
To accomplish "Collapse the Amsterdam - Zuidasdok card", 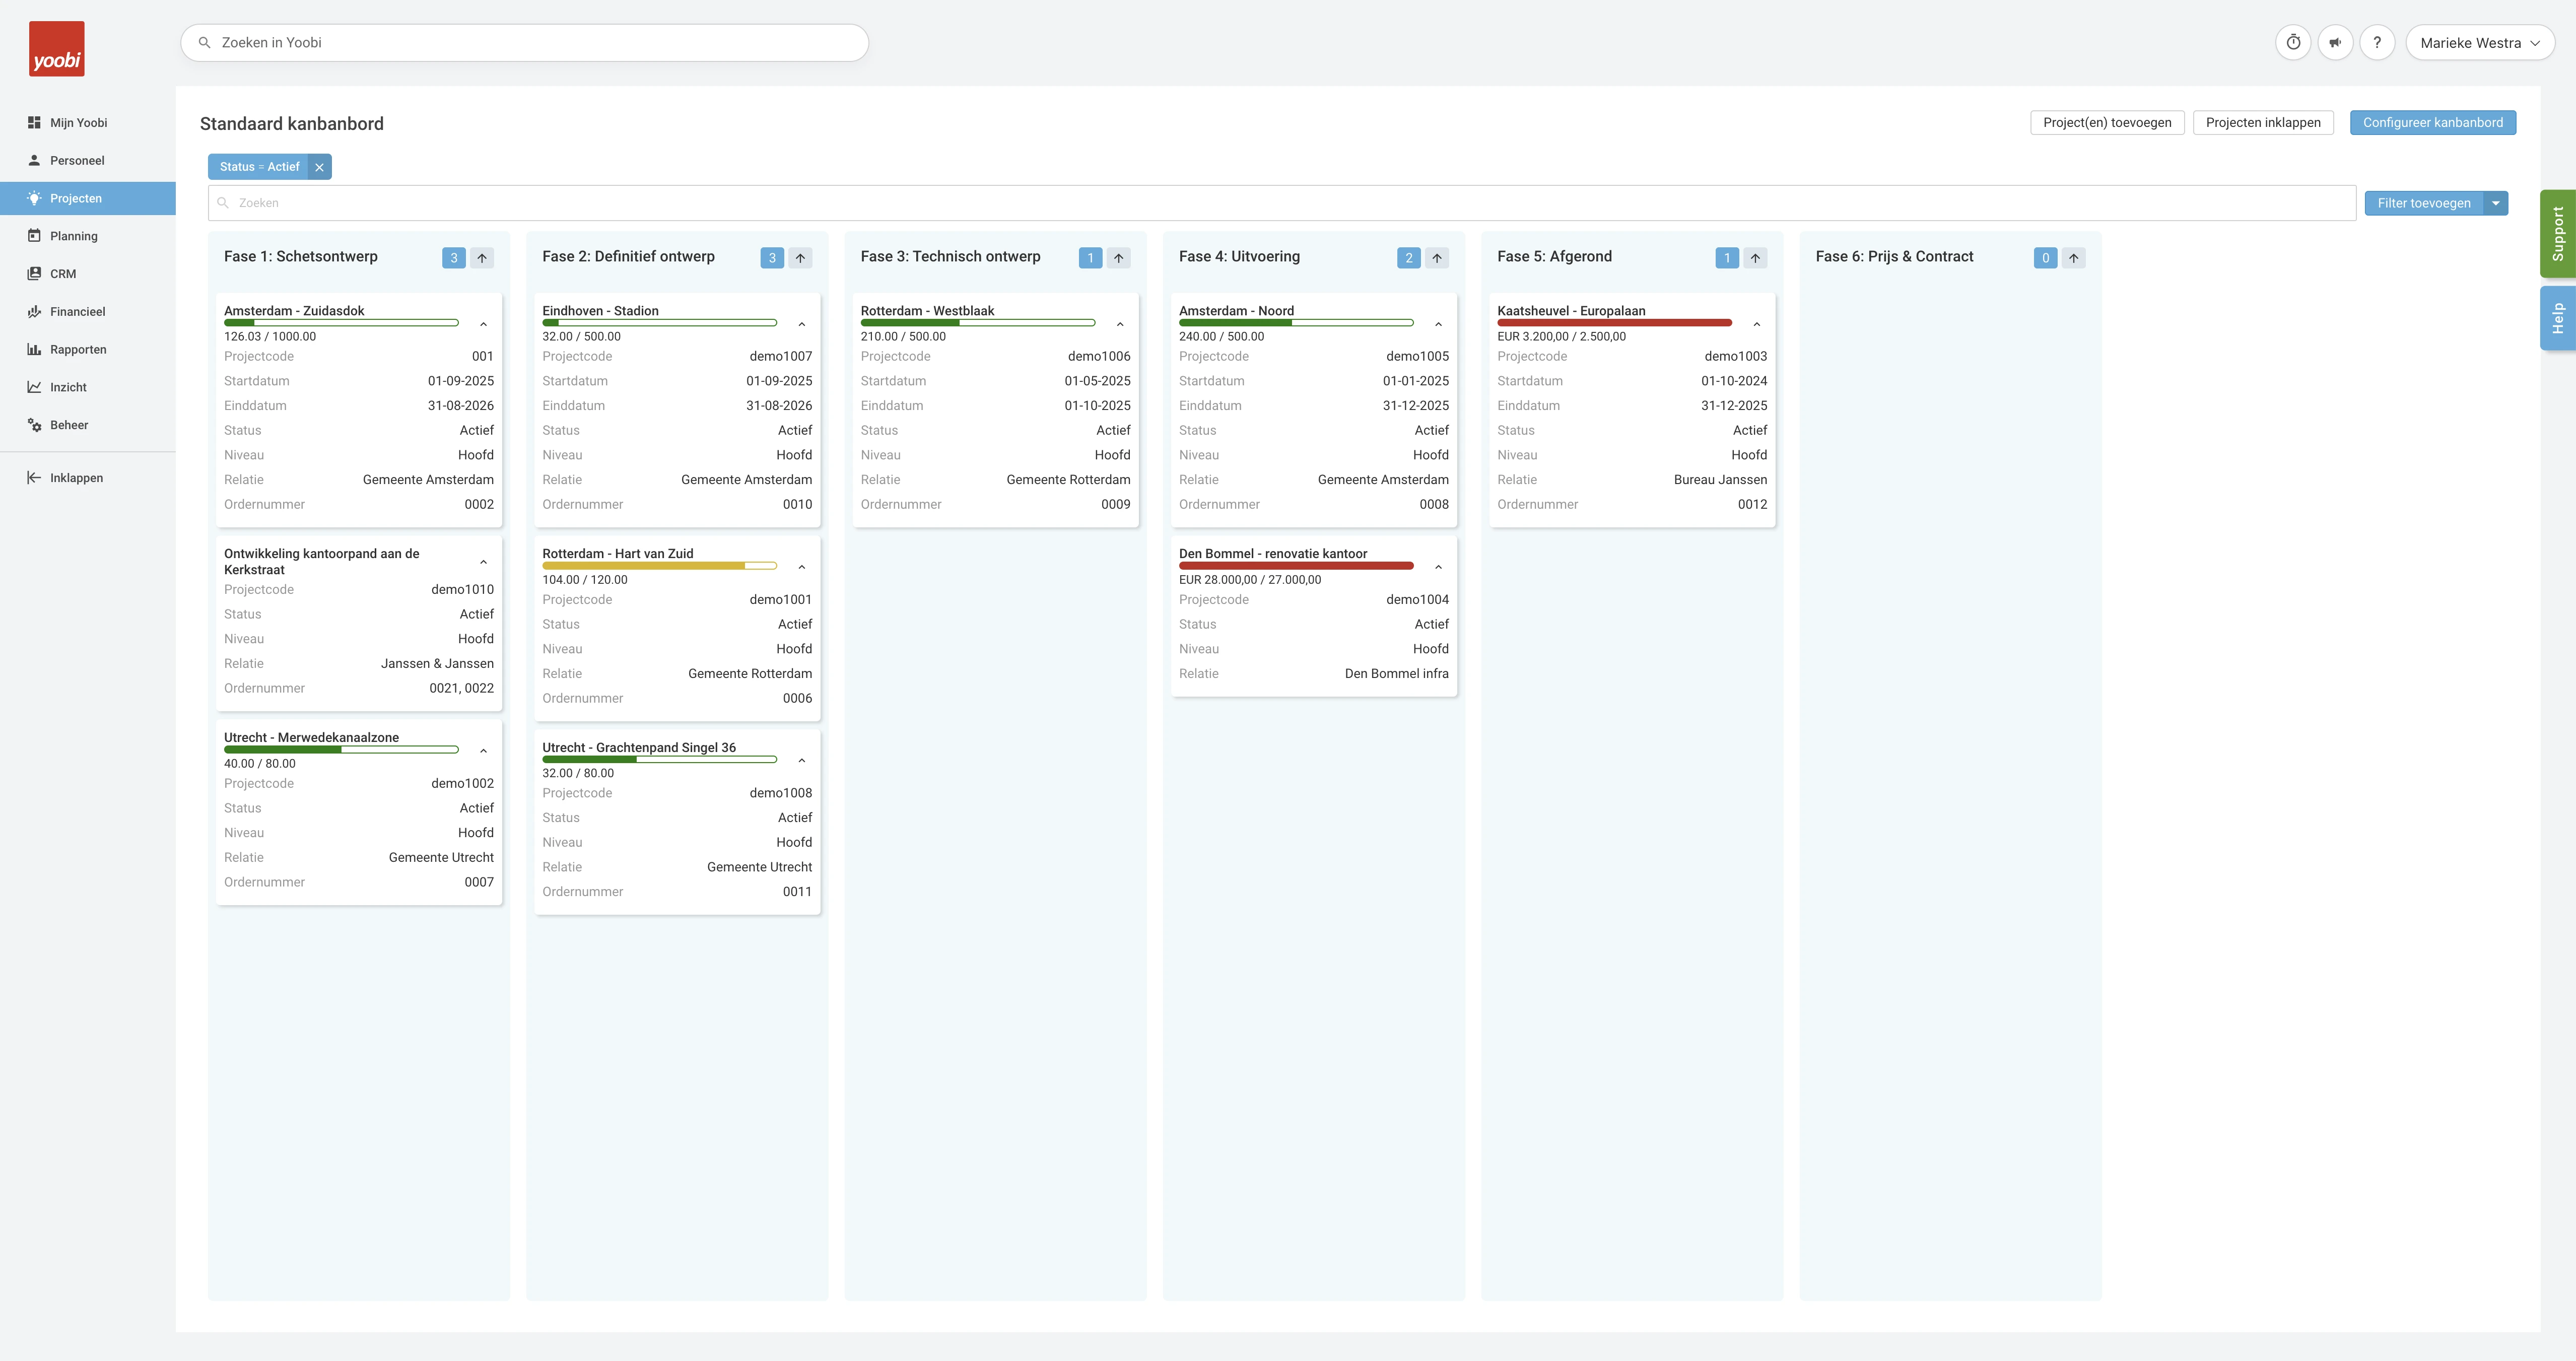I will (x=483, y=324).
